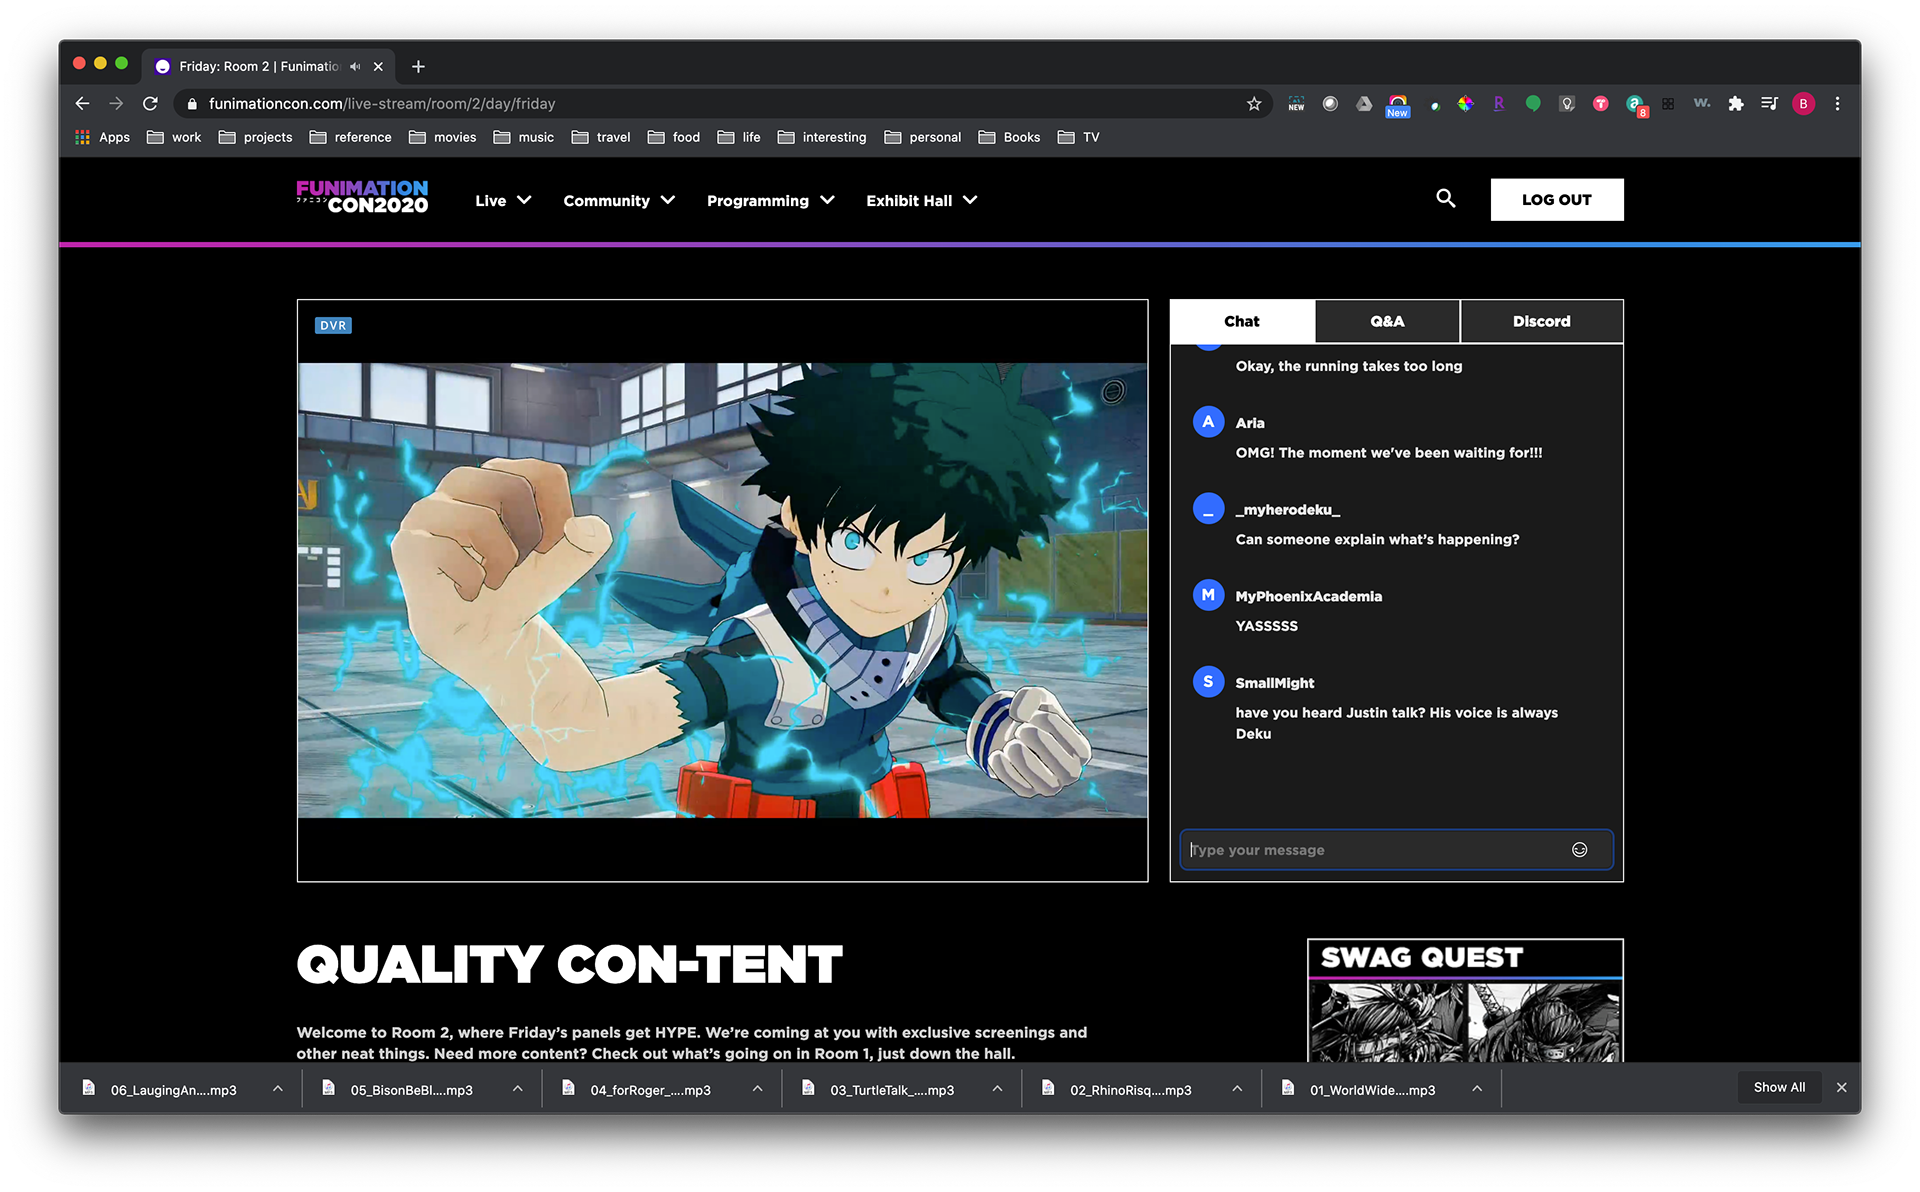Open options for 04_forRoger mp3 download
The height and width of the screenshot is (1192, 1920).
pos(758,1089)
